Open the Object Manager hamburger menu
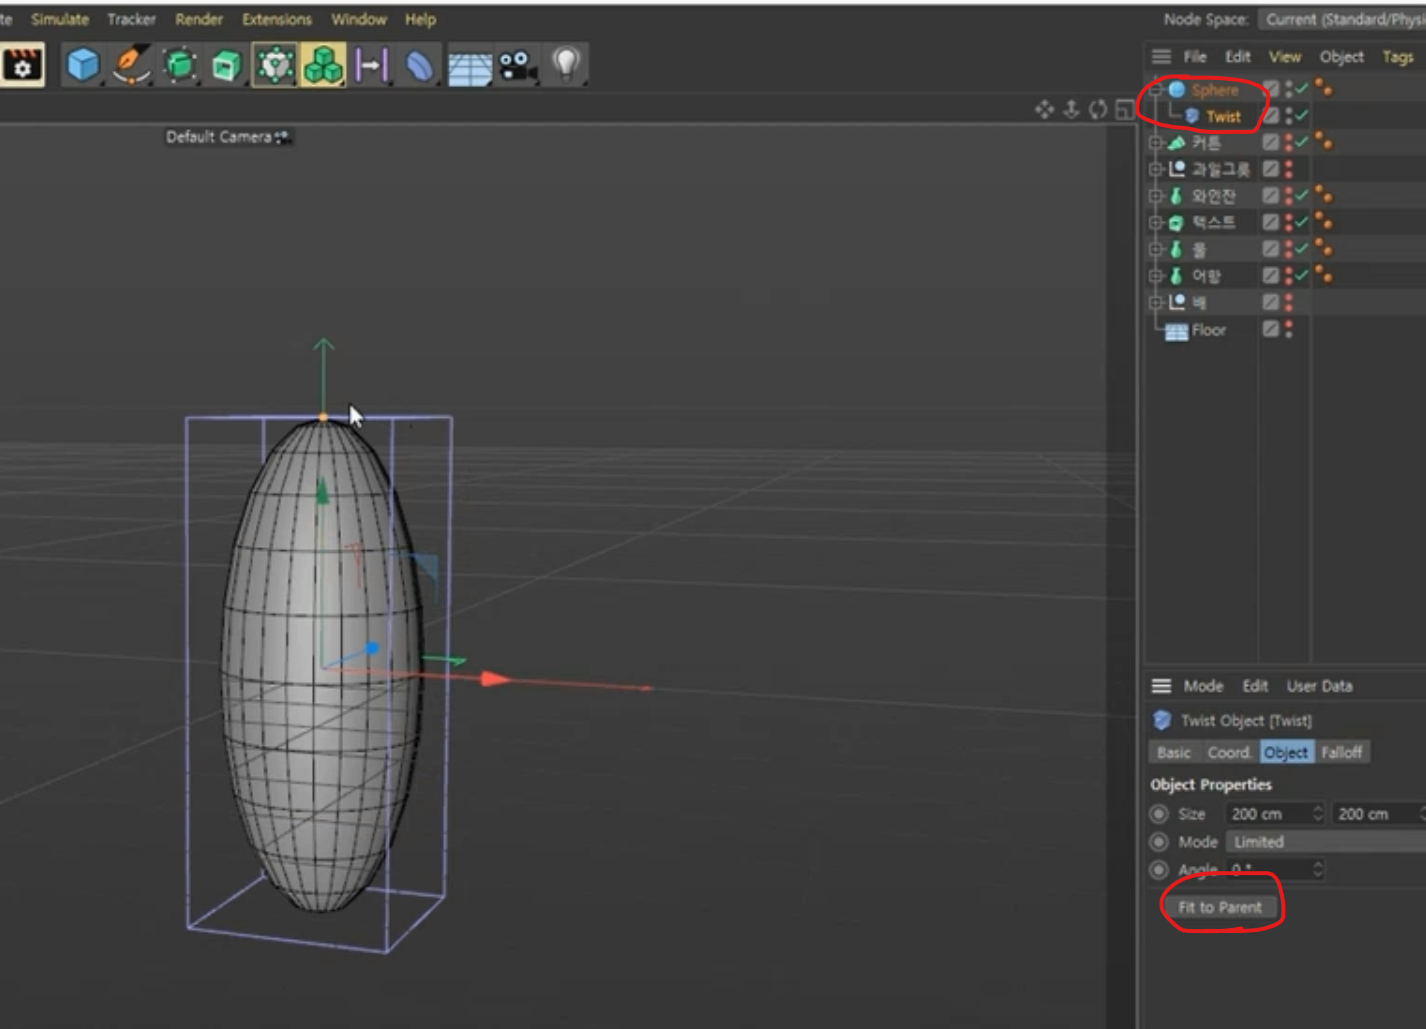This screenshot has width=1426, height=1029. click(x=1161, y=57)
